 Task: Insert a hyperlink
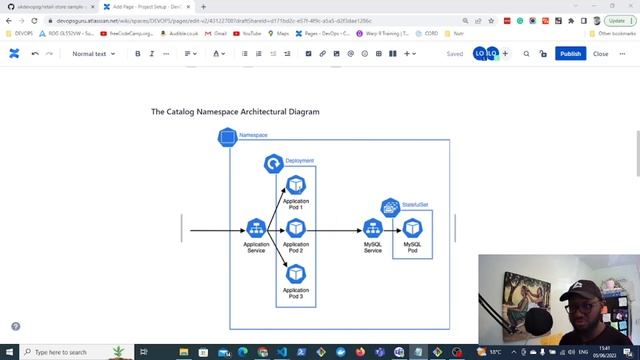[322, 53]
